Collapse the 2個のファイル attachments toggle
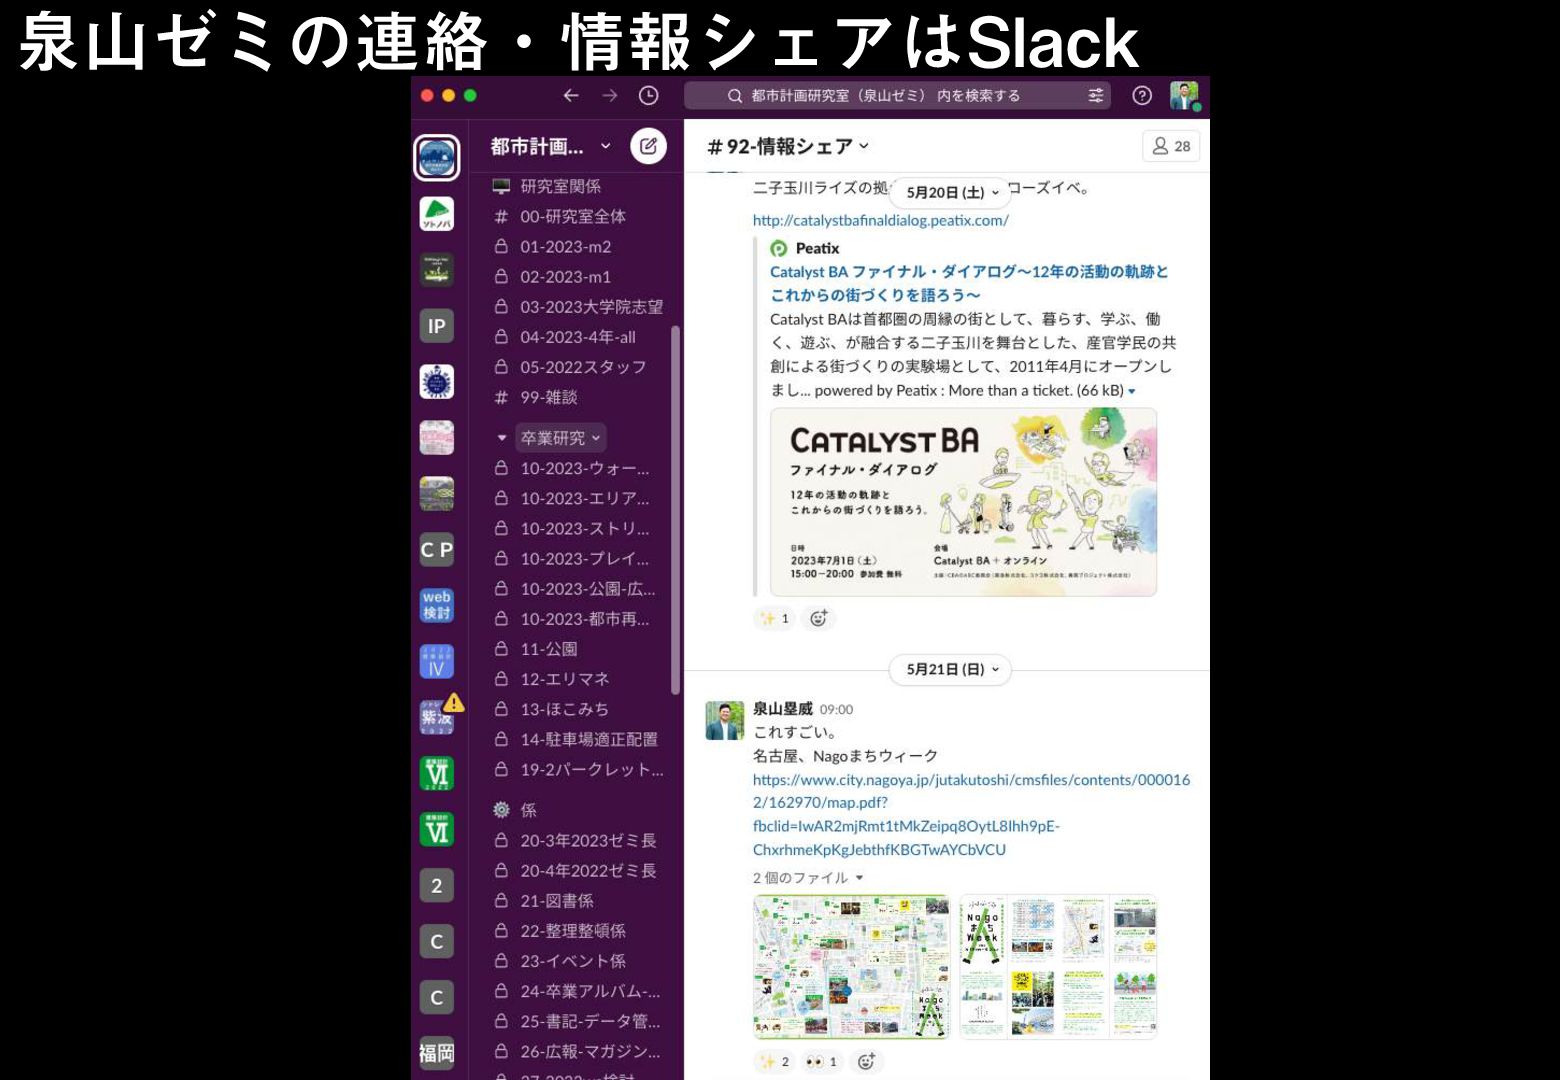This screenshot has width=1560, height=1080. point(859,878)
